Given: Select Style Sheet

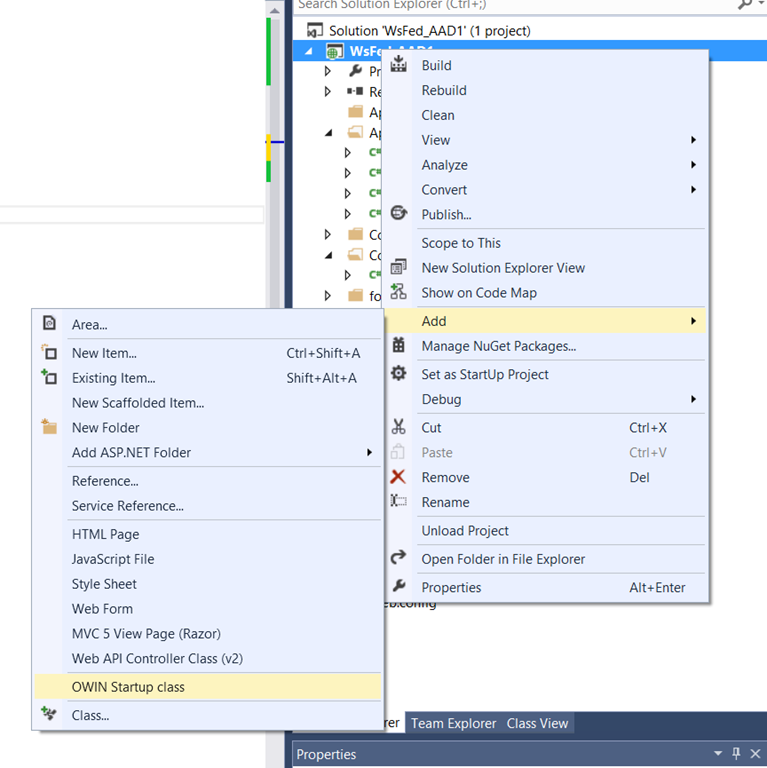Looking at the screenshot, I should [x=208, y=584].
